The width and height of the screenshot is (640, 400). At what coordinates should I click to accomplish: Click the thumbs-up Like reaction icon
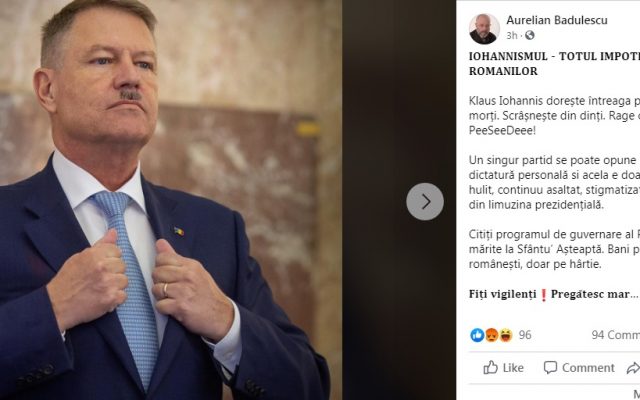pyautogui.click(x=477, y=335)
